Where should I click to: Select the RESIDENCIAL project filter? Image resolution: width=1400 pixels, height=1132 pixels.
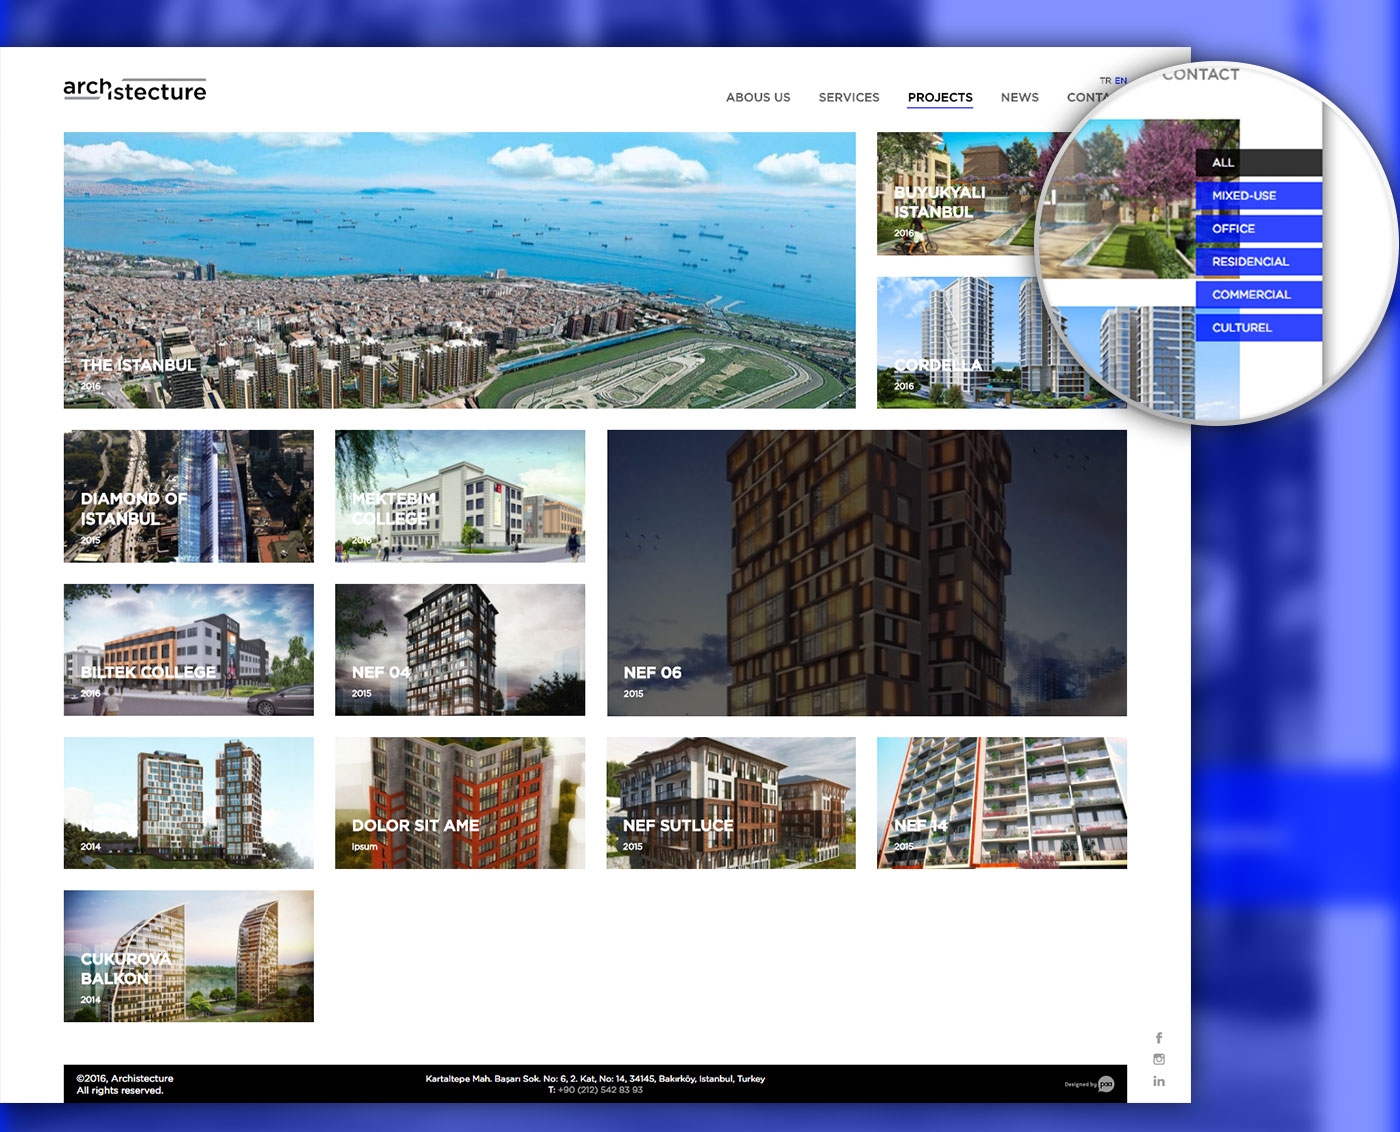tap(1258, 261)
